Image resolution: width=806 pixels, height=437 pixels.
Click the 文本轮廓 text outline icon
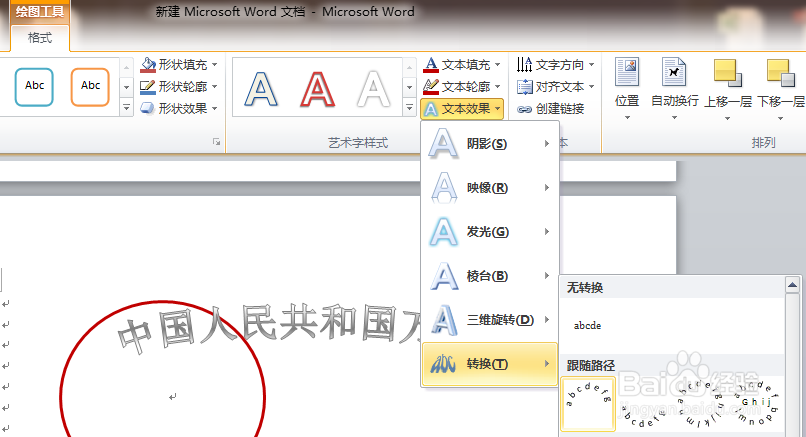tap(431, 87)
